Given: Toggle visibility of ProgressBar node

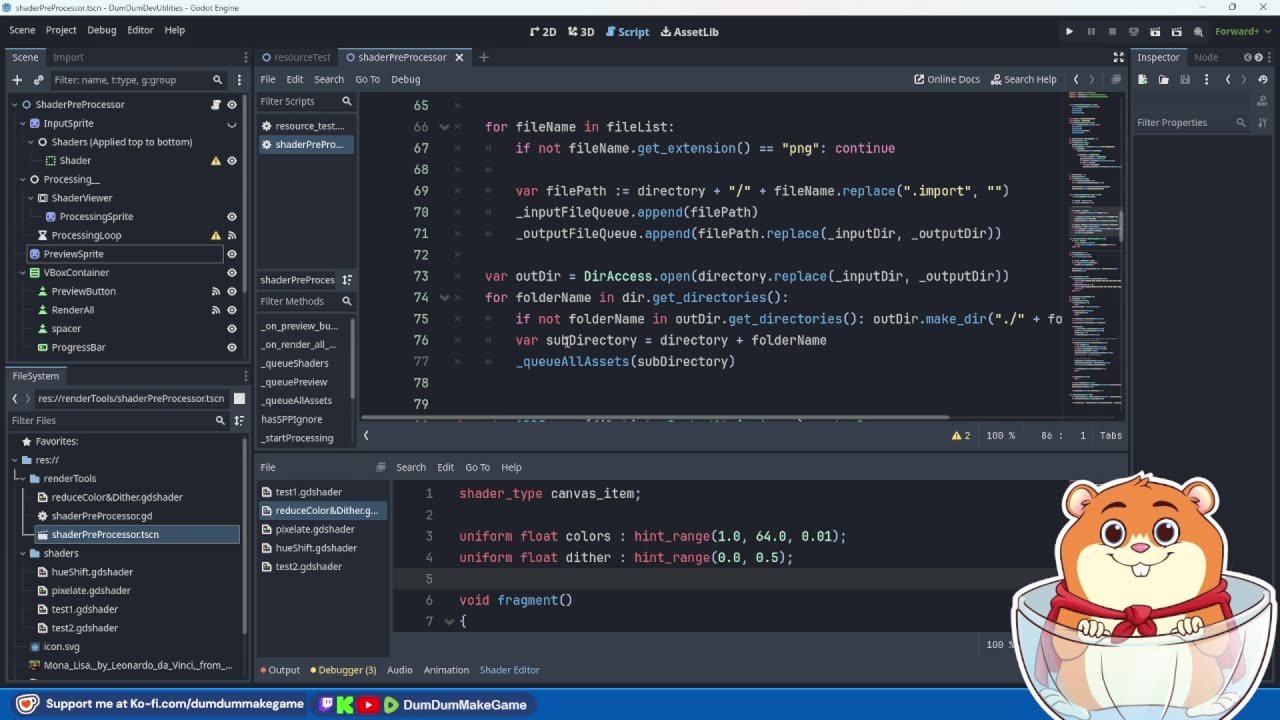Looking at the screenshot, I should click(x=232, y=348).
